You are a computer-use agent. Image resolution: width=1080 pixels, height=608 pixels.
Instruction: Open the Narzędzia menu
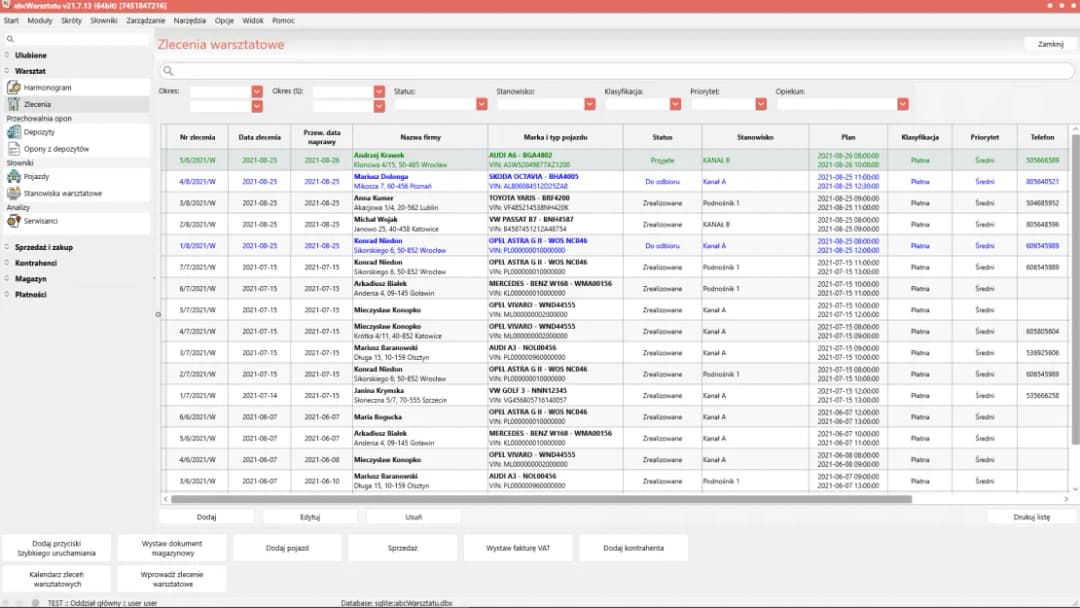tap(189, 20)
